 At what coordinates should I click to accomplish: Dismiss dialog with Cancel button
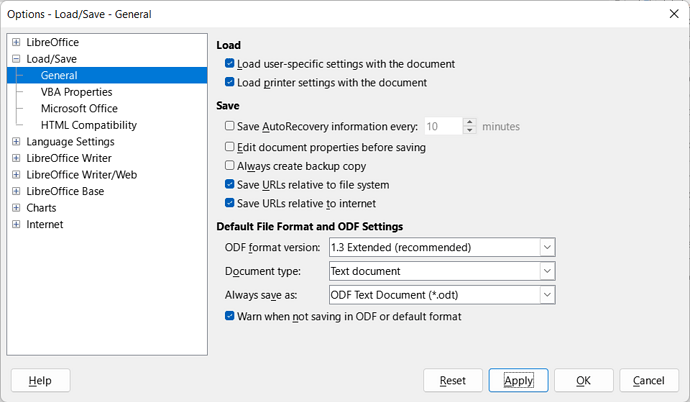click(649, 380)
